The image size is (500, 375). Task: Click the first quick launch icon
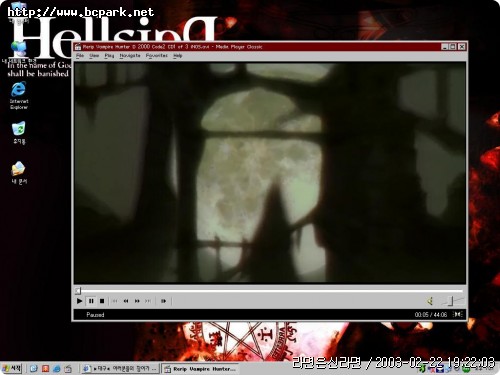click(x=33, y=368)
